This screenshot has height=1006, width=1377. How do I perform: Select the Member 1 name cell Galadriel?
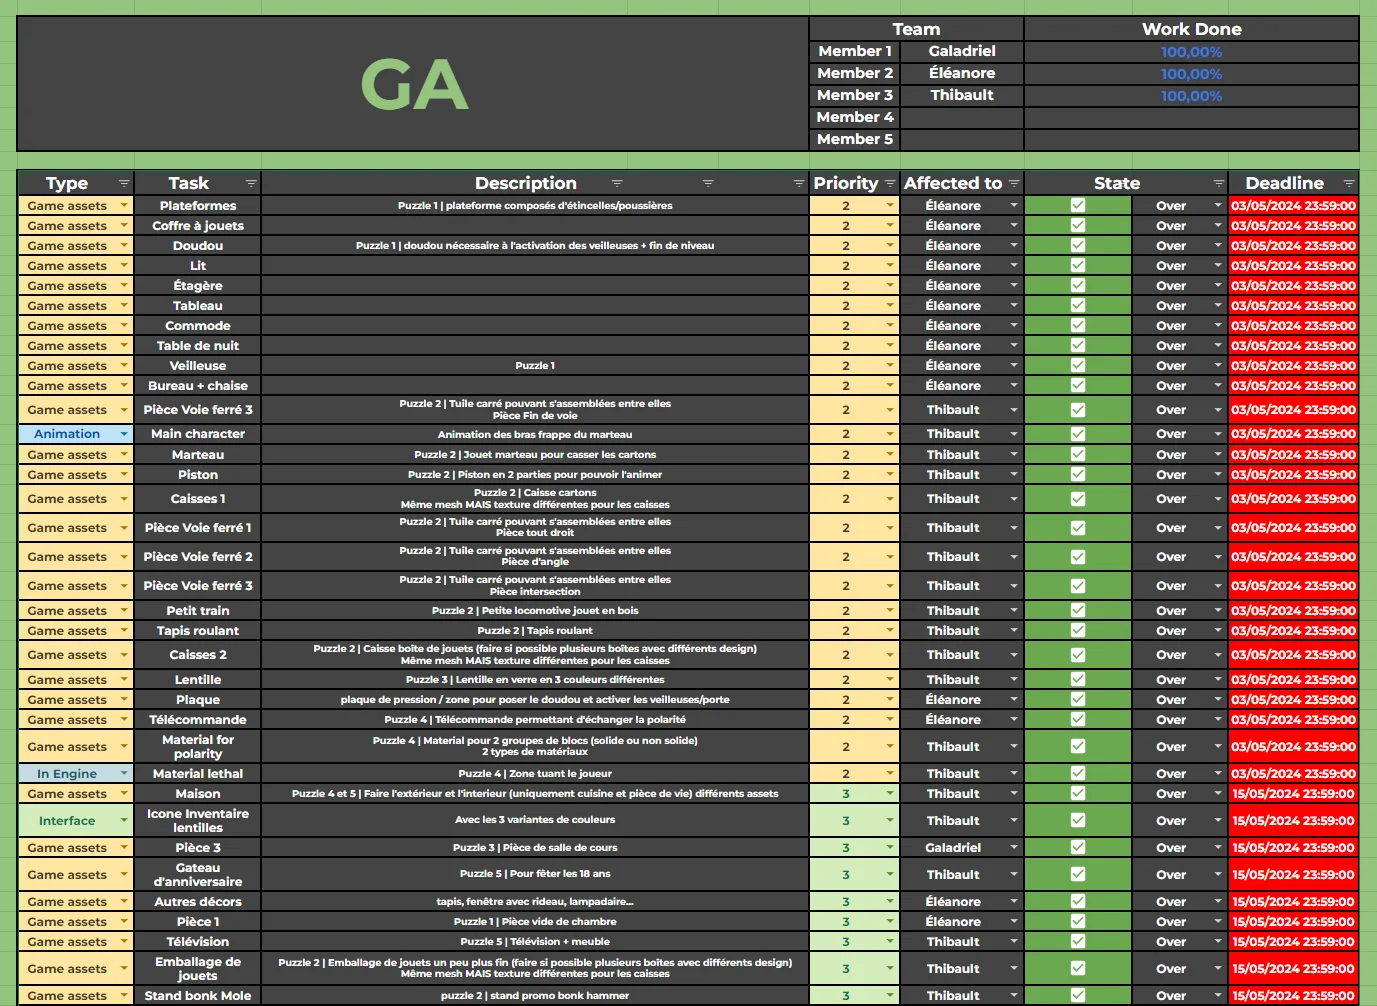pyautogui.click(x=962, y=51)
